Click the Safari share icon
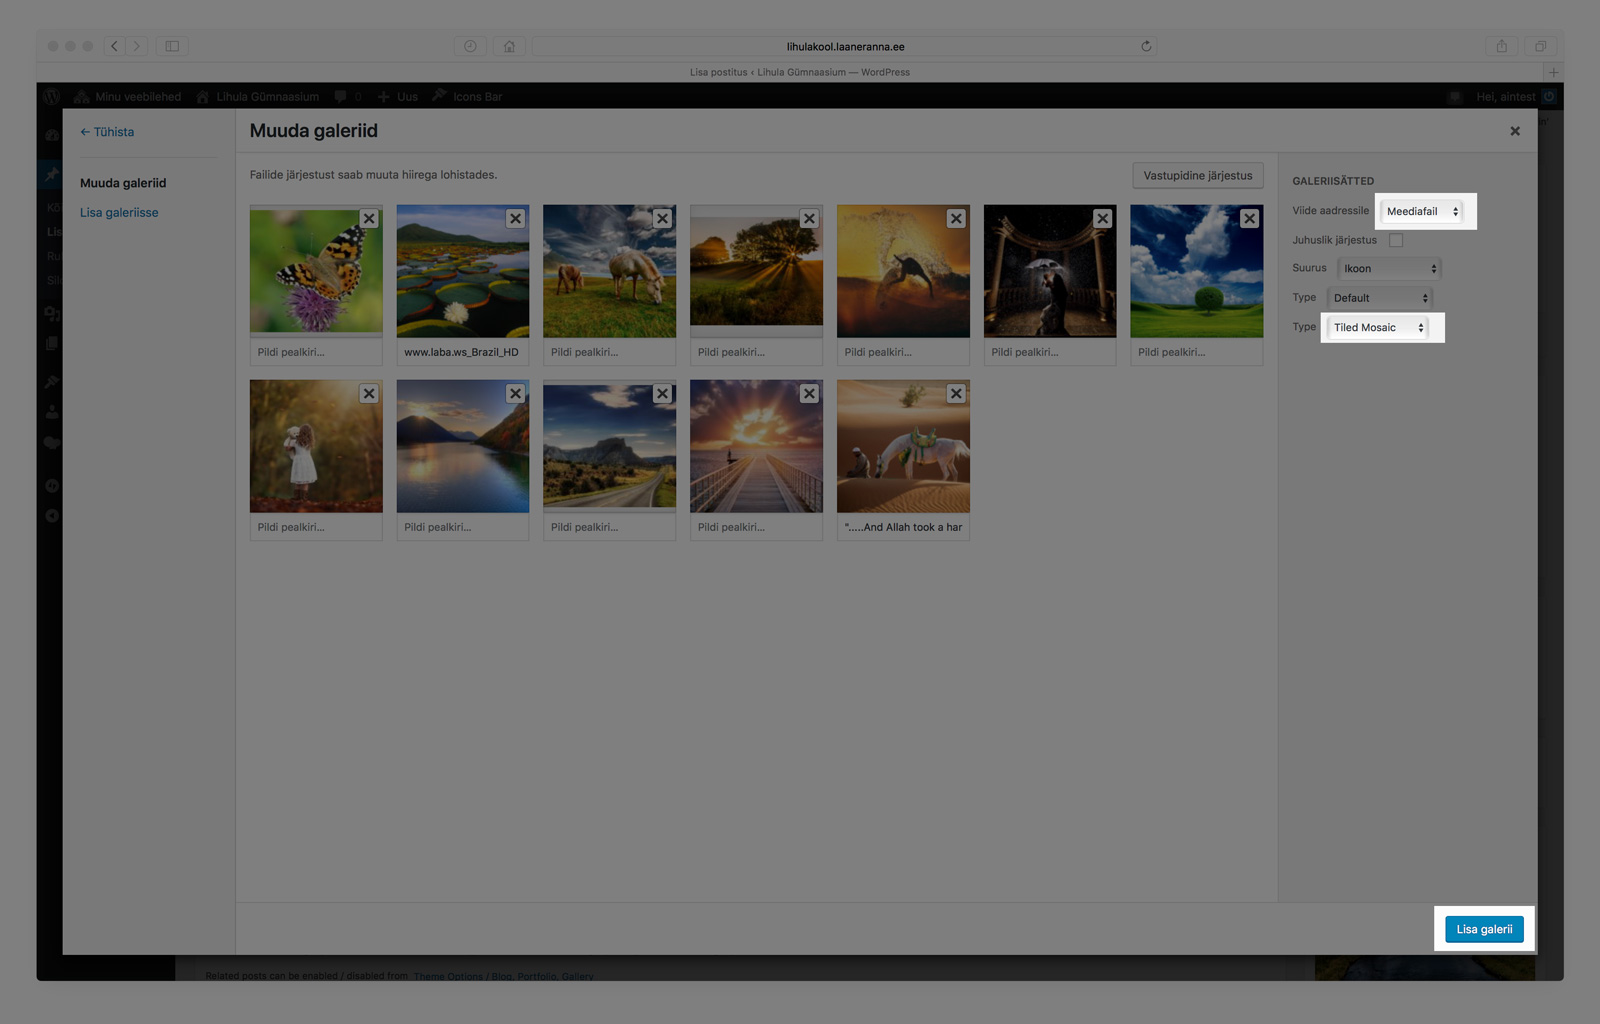The image size is (1600, 1024). tap(1501, 46)
